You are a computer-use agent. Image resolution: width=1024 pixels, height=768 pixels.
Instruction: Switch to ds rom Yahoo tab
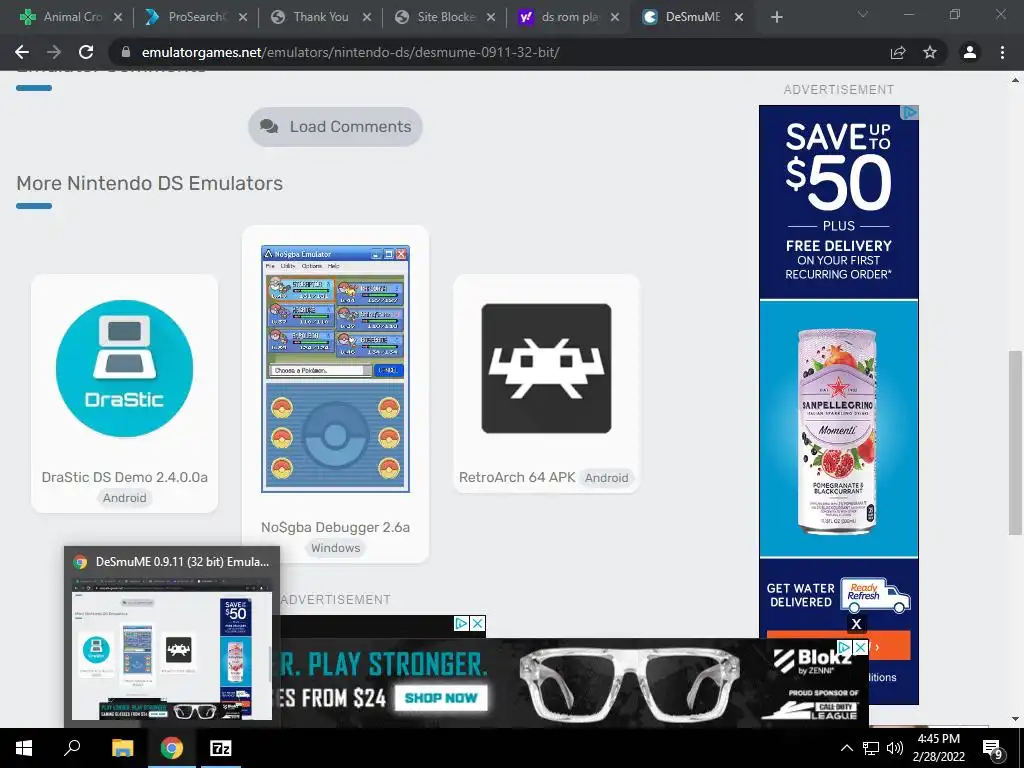(x=568, y=17)
